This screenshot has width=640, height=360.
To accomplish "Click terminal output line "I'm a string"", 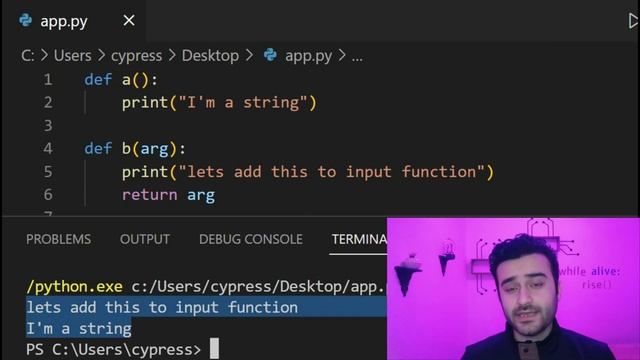I will tap(79, 329).
